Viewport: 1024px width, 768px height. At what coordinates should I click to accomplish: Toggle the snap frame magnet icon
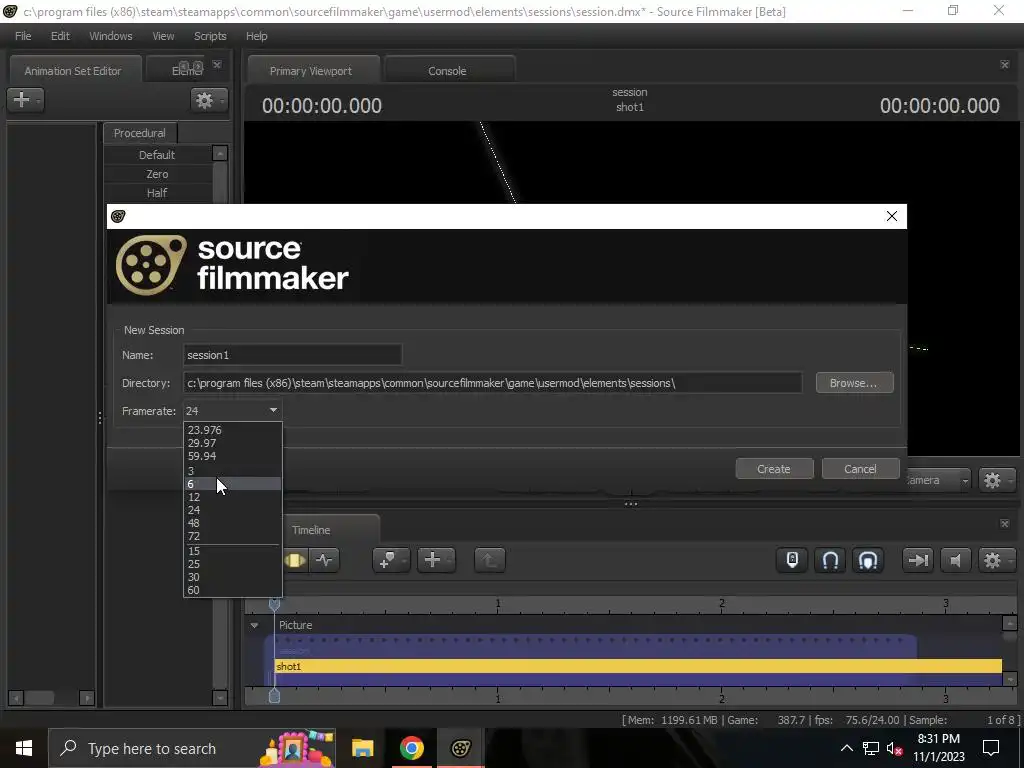[868, 560]
